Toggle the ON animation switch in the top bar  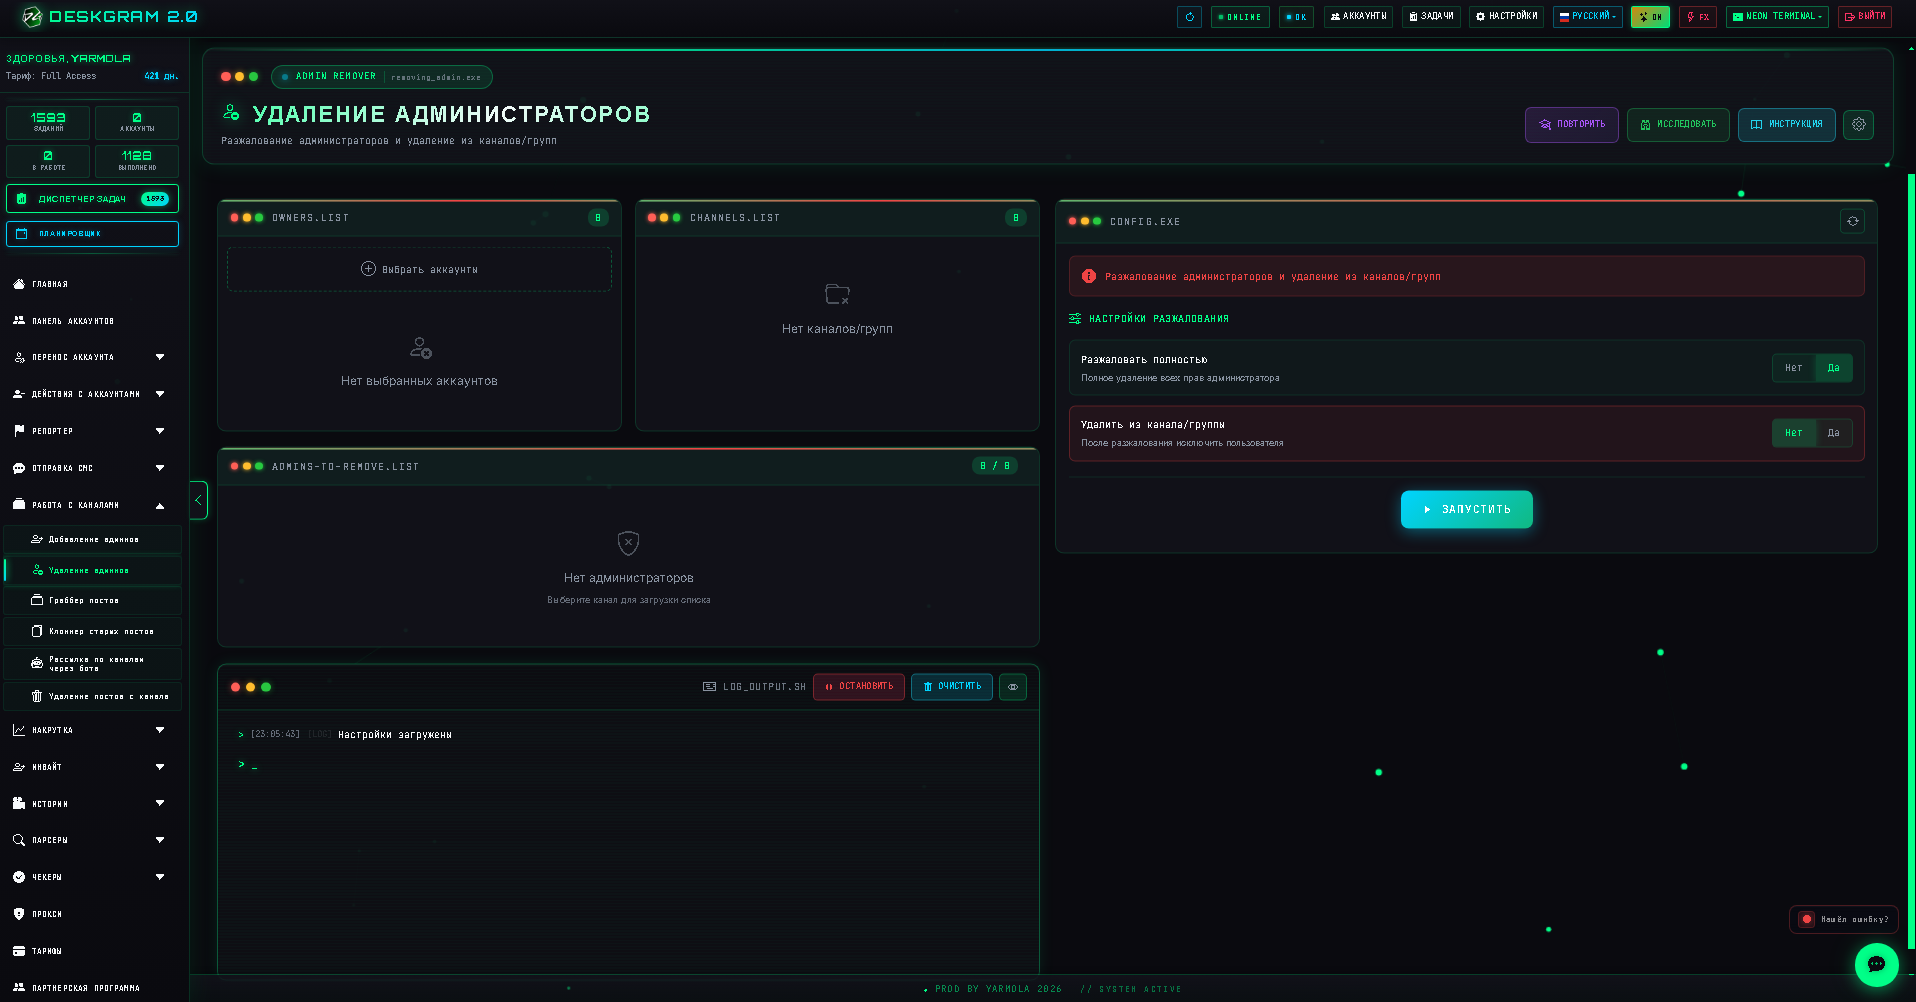[1650, 17]
